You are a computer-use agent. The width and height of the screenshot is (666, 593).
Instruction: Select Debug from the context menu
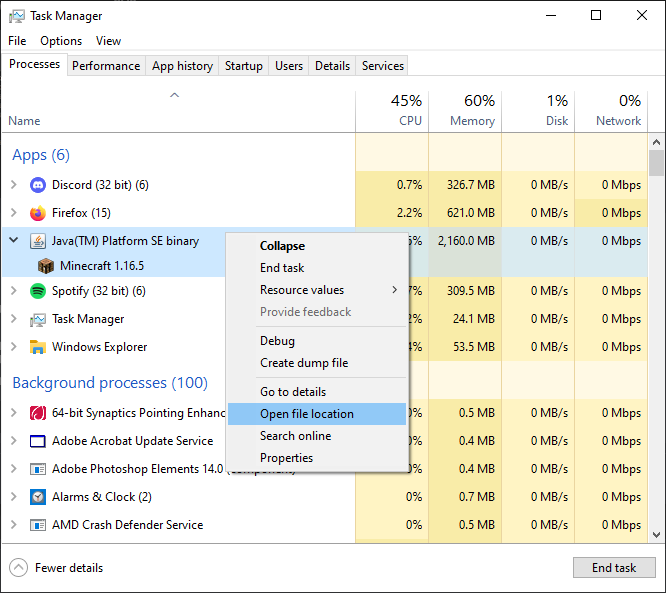pos(317,341)
